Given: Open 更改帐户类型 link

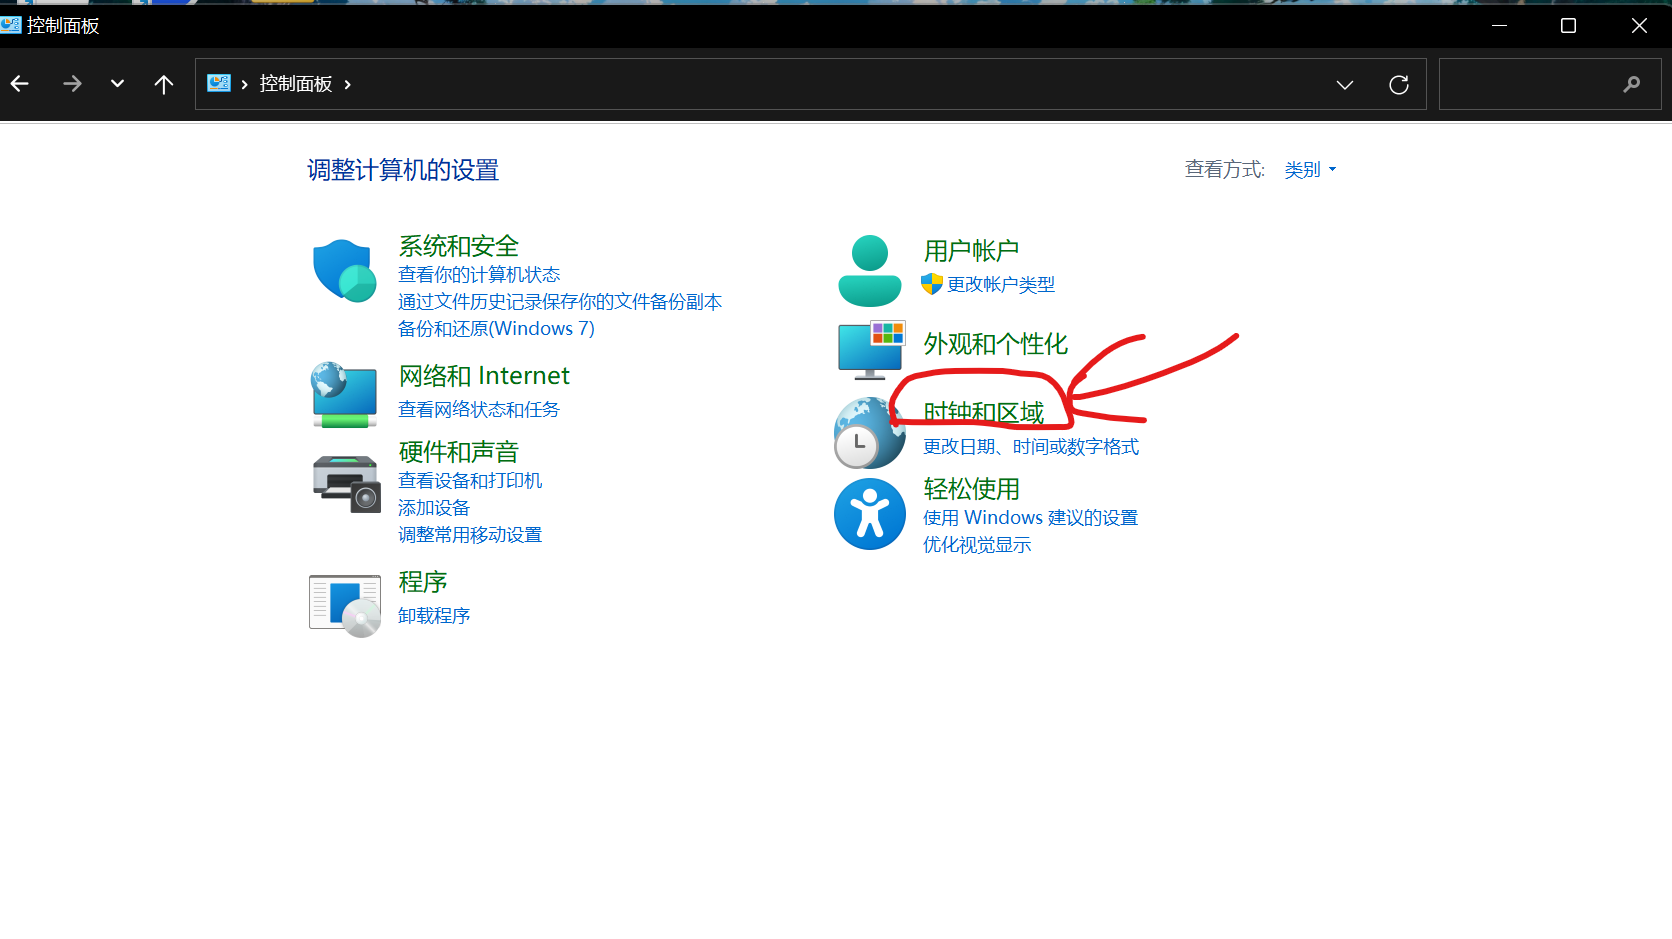Looking at the screenshot, I should coord(999,284).
